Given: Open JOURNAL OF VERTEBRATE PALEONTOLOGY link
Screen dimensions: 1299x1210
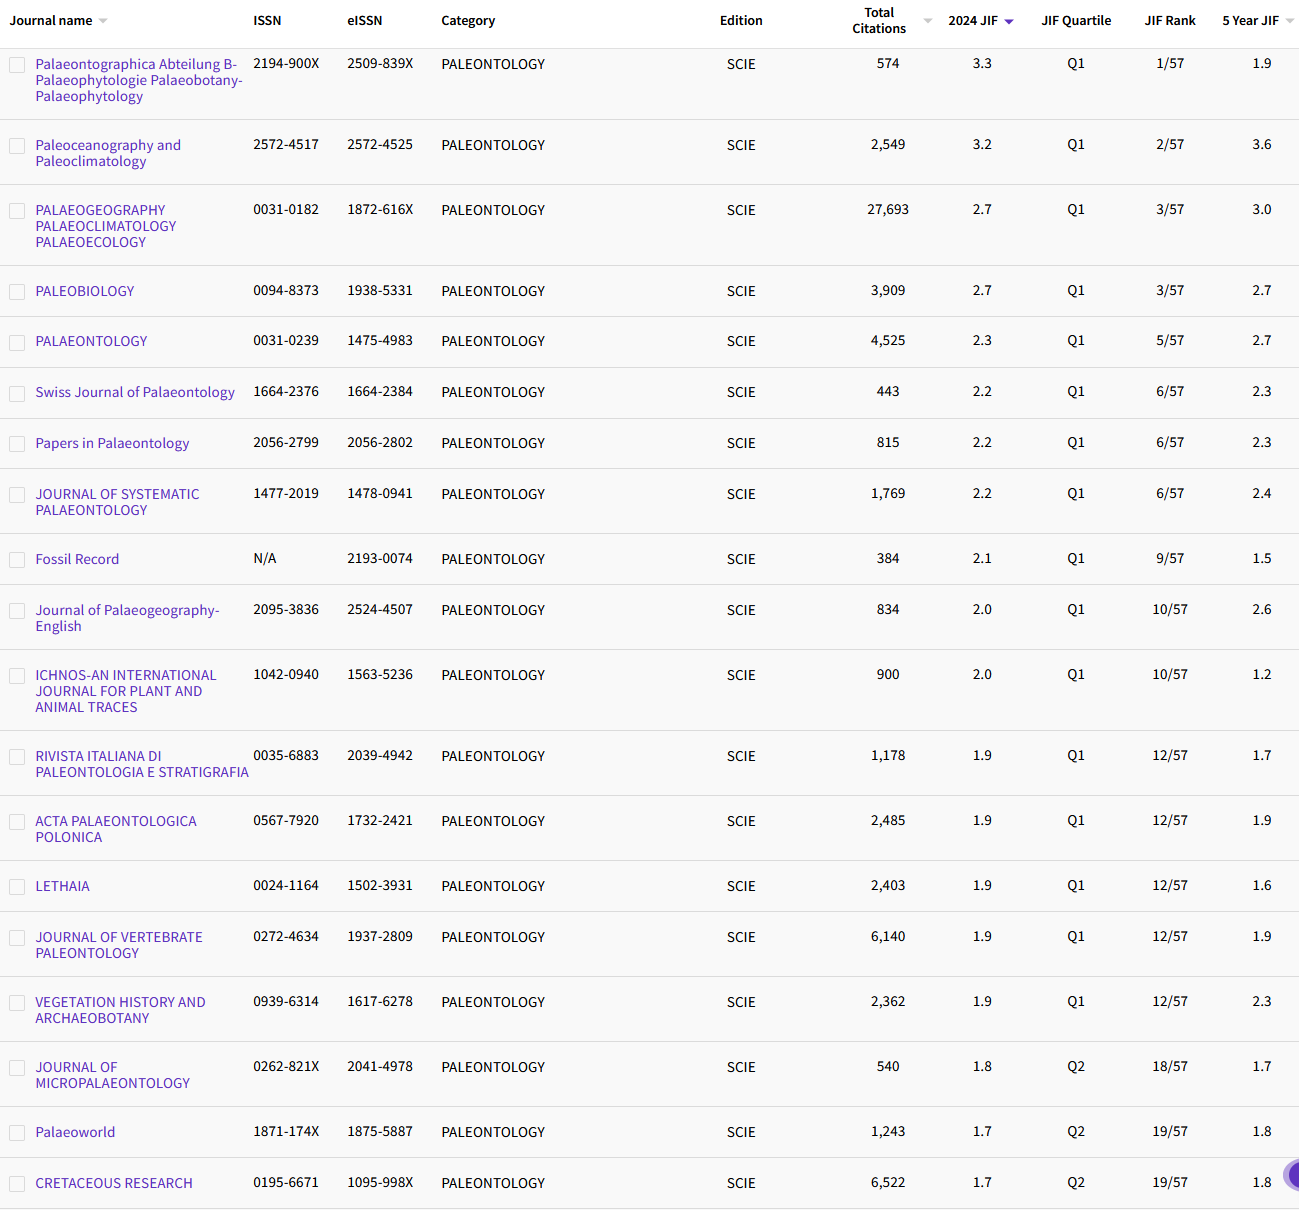Looking at the screenshot, I should point(119,945).
